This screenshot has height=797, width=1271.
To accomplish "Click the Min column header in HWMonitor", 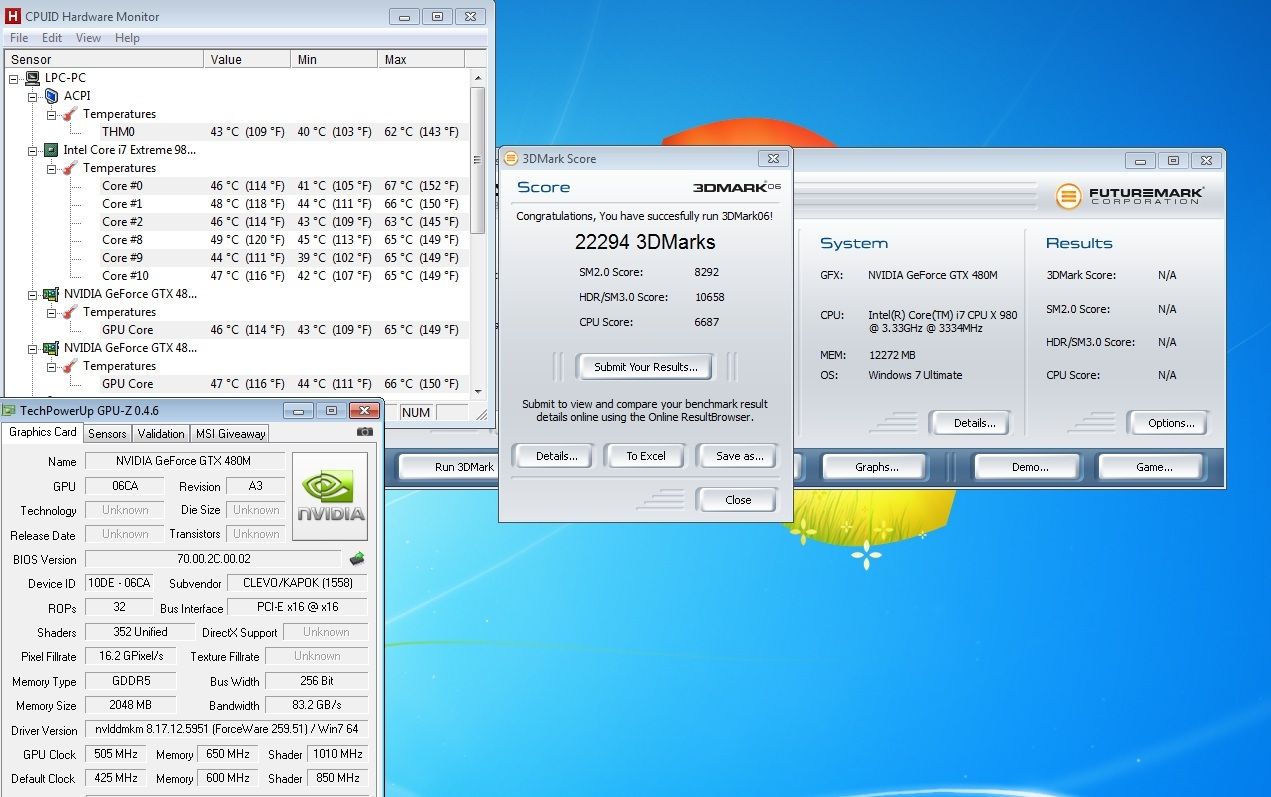I will (x=335, y=60).
